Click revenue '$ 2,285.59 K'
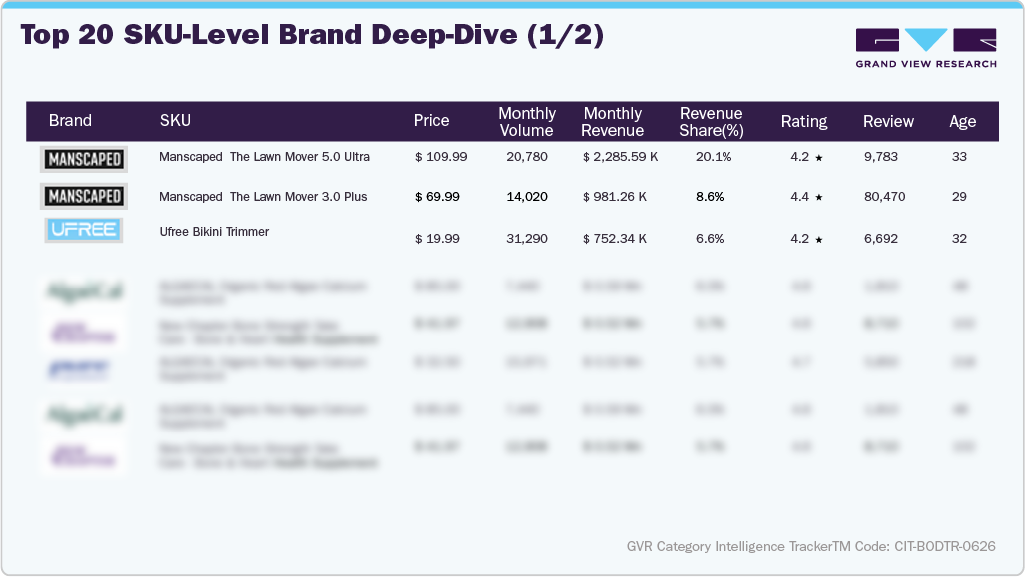This screenshot has height=577, width=1025. pos(620,157)
